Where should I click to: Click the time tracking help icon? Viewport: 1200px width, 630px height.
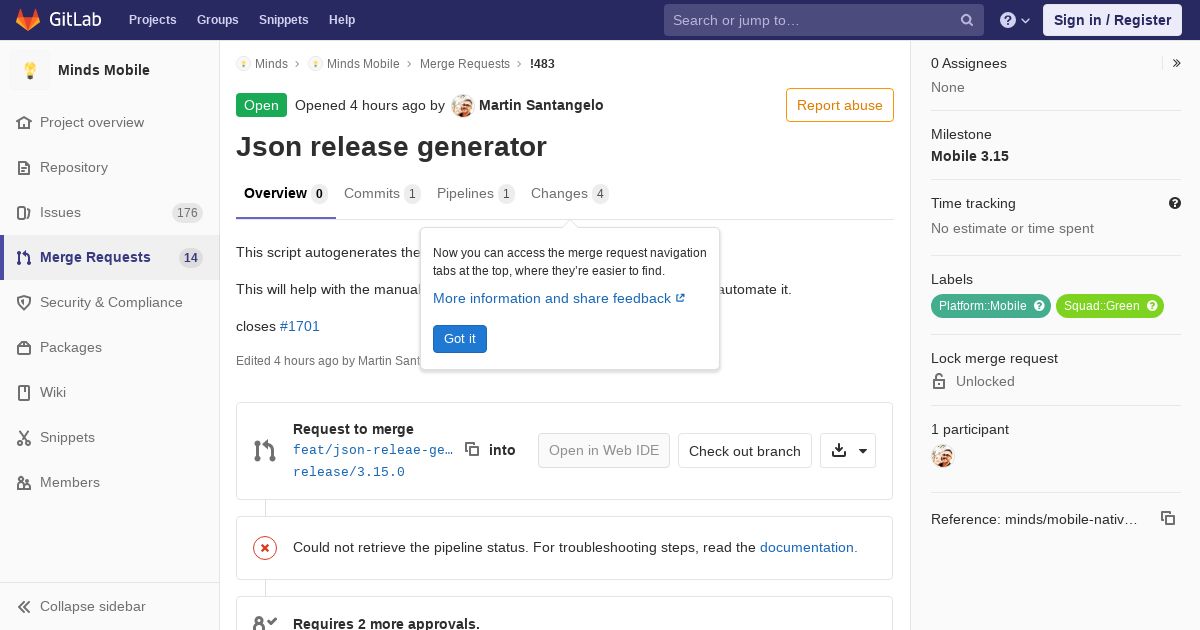point(1175,203)
